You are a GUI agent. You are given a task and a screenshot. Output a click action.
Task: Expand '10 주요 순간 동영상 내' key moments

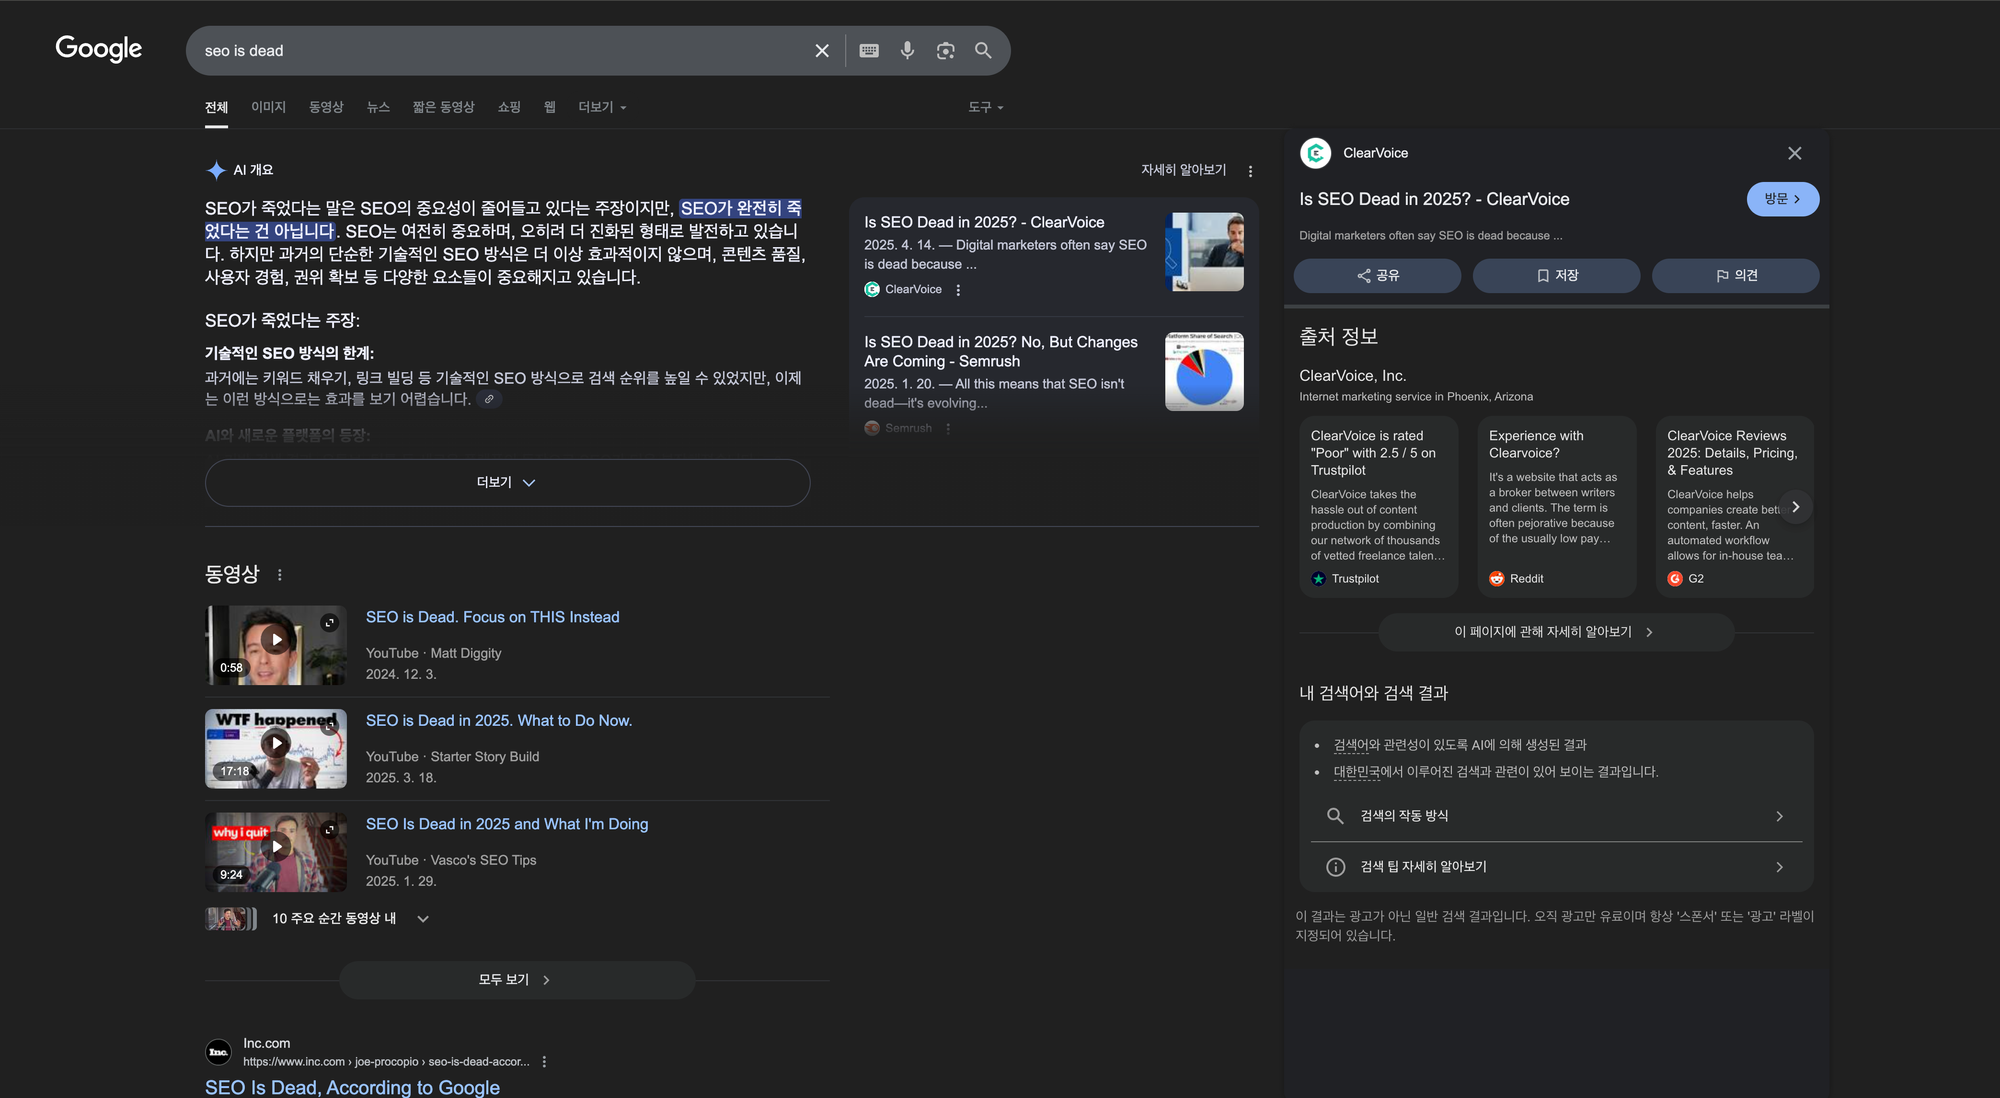pyautogui.click(x=423, y=919)
